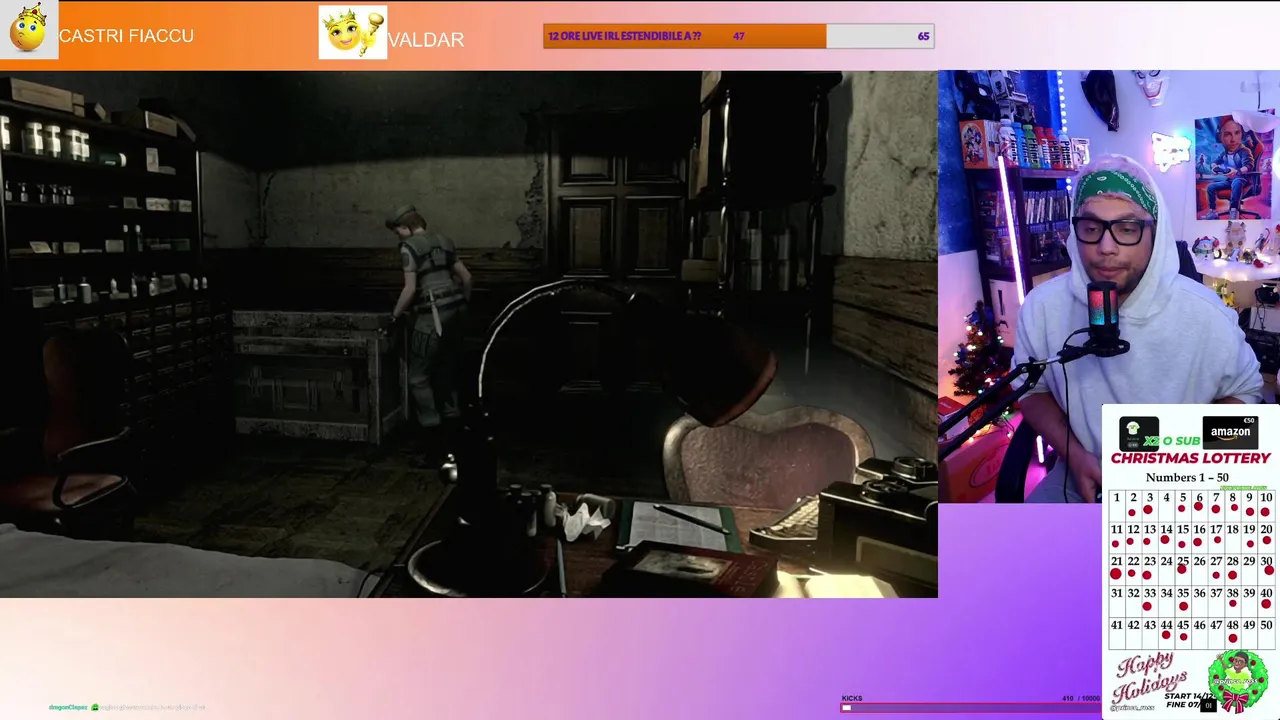Click lottery number 24 cell

coord(1166,570)
